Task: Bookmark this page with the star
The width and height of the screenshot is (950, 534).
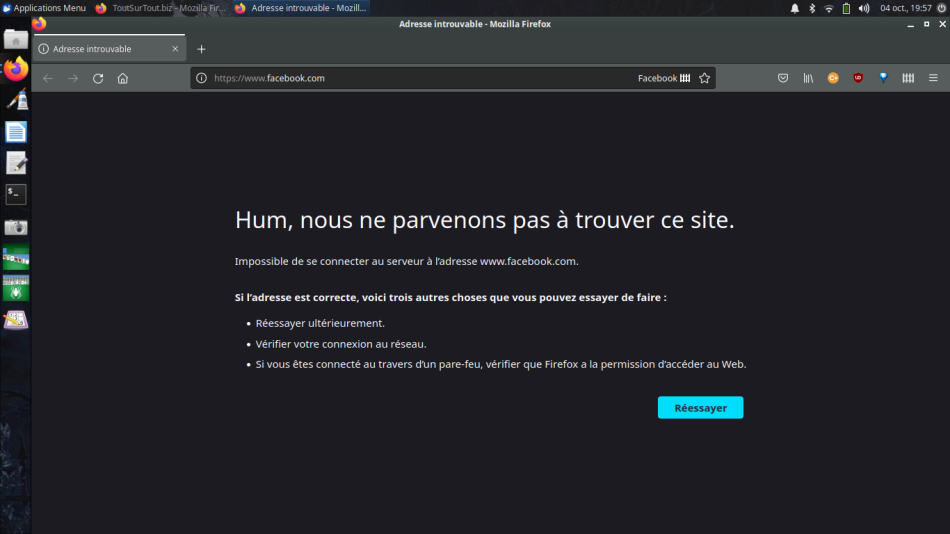Action: (704, 78)
